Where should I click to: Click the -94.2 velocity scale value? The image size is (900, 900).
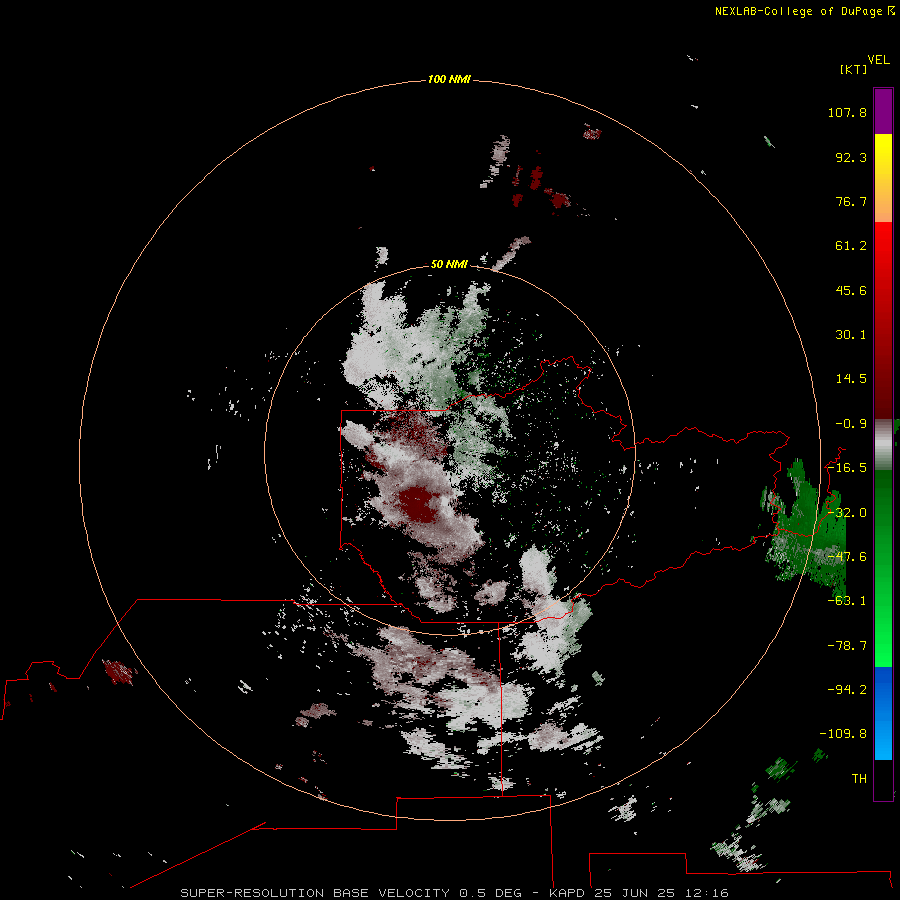(x=847, y=690)
